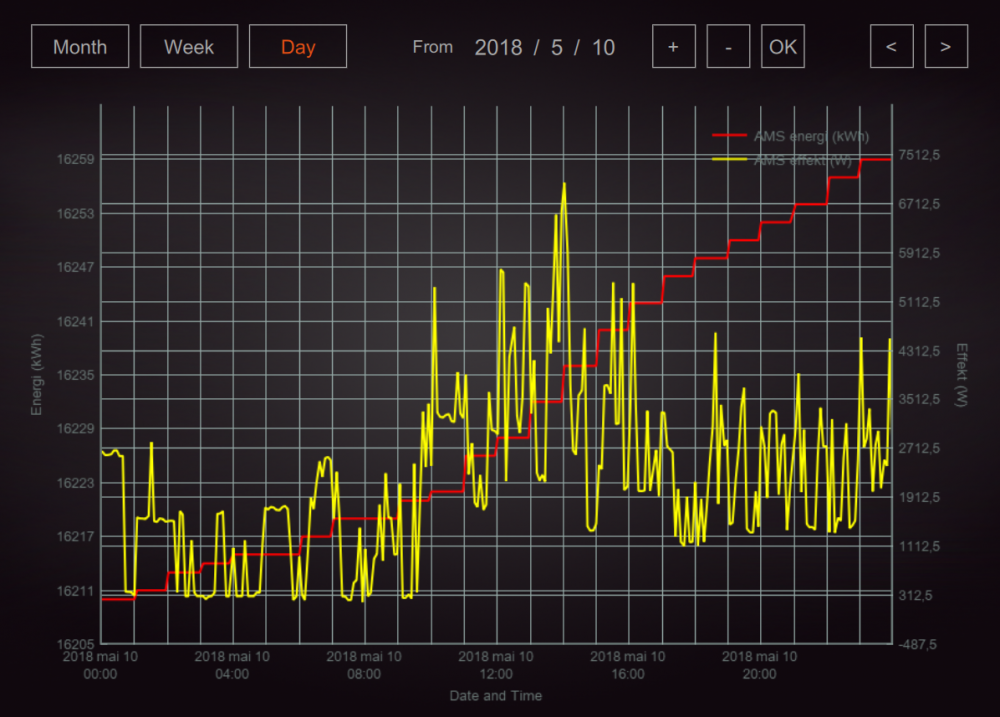Decrease the date with minus button
This screenshot has height=717, width=1000.
[x=728, y=47]
